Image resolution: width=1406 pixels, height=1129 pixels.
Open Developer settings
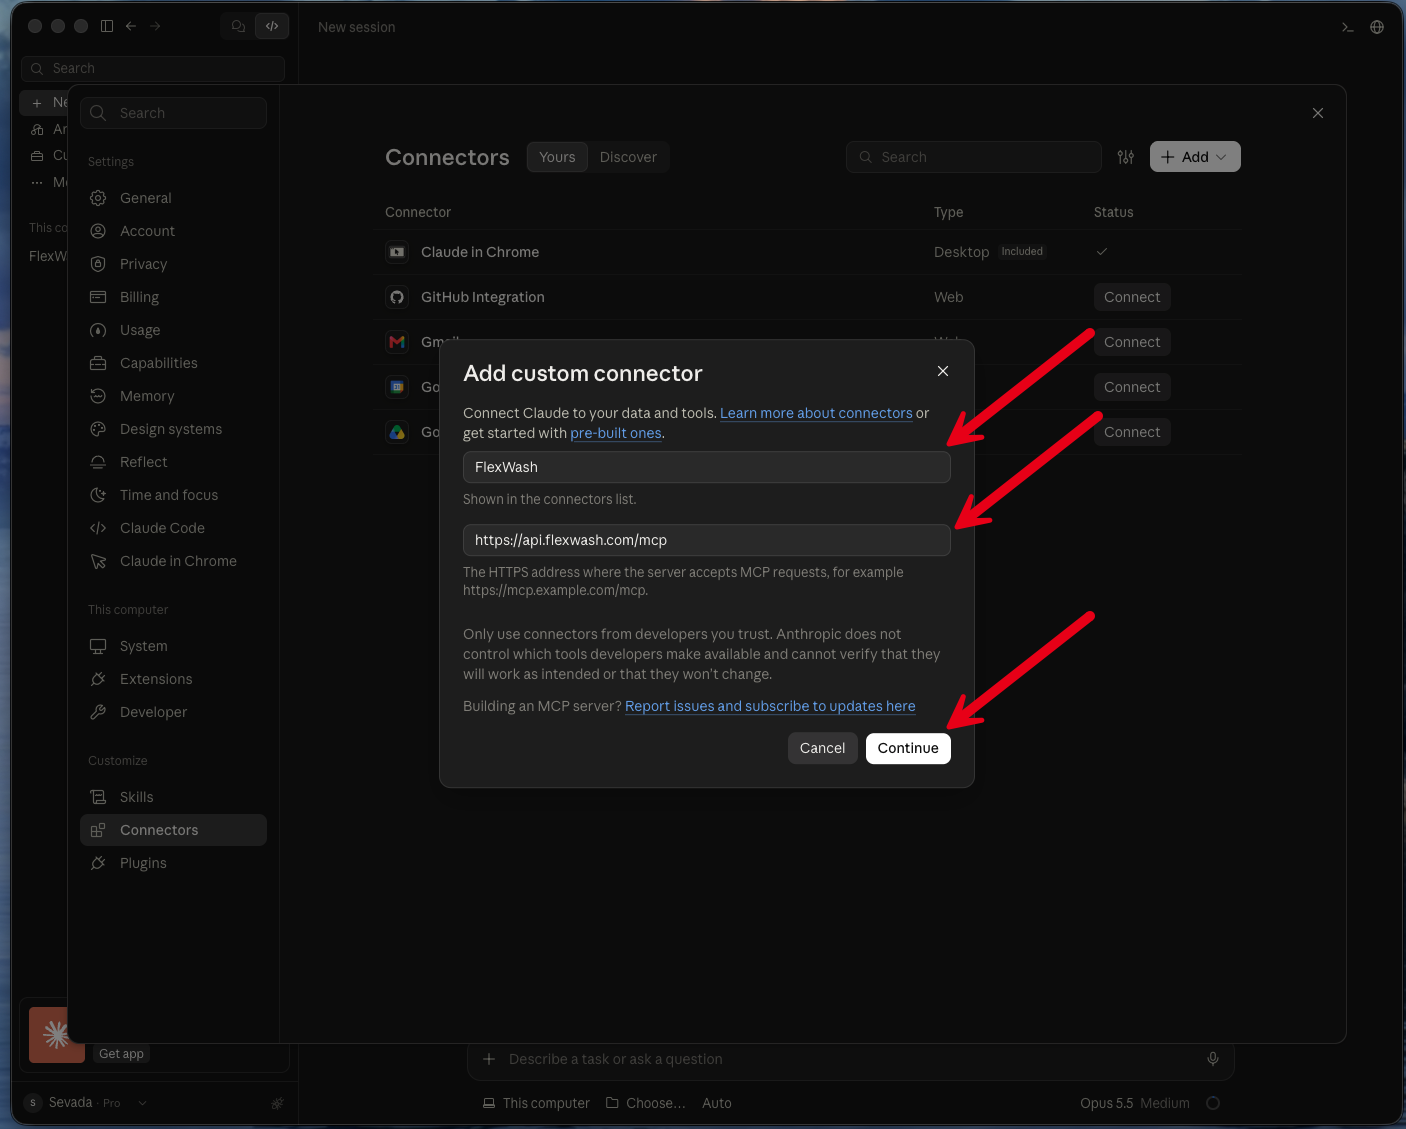173,712
